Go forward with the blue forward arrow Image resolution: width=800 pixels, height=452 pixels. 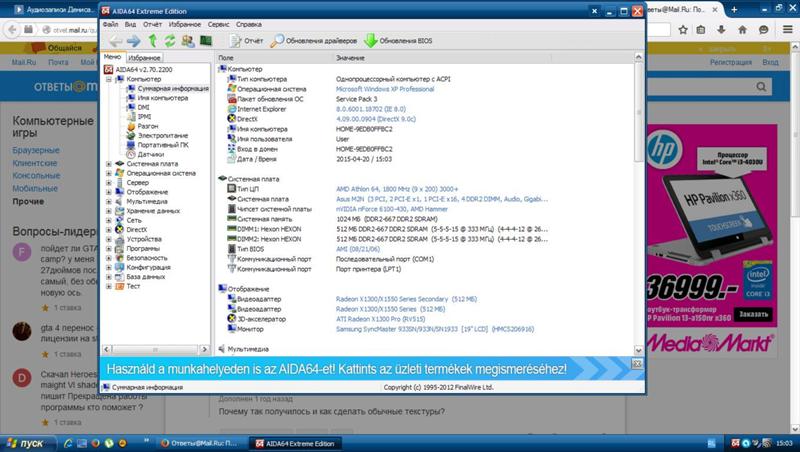(134, 41)
